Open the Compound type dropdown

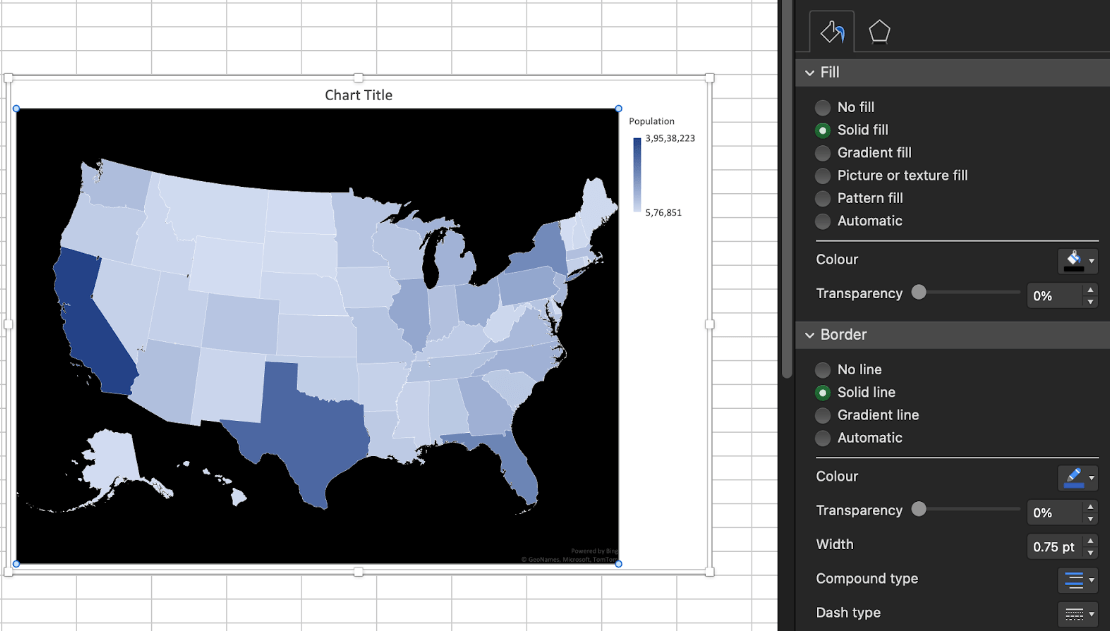point(1077,580)
